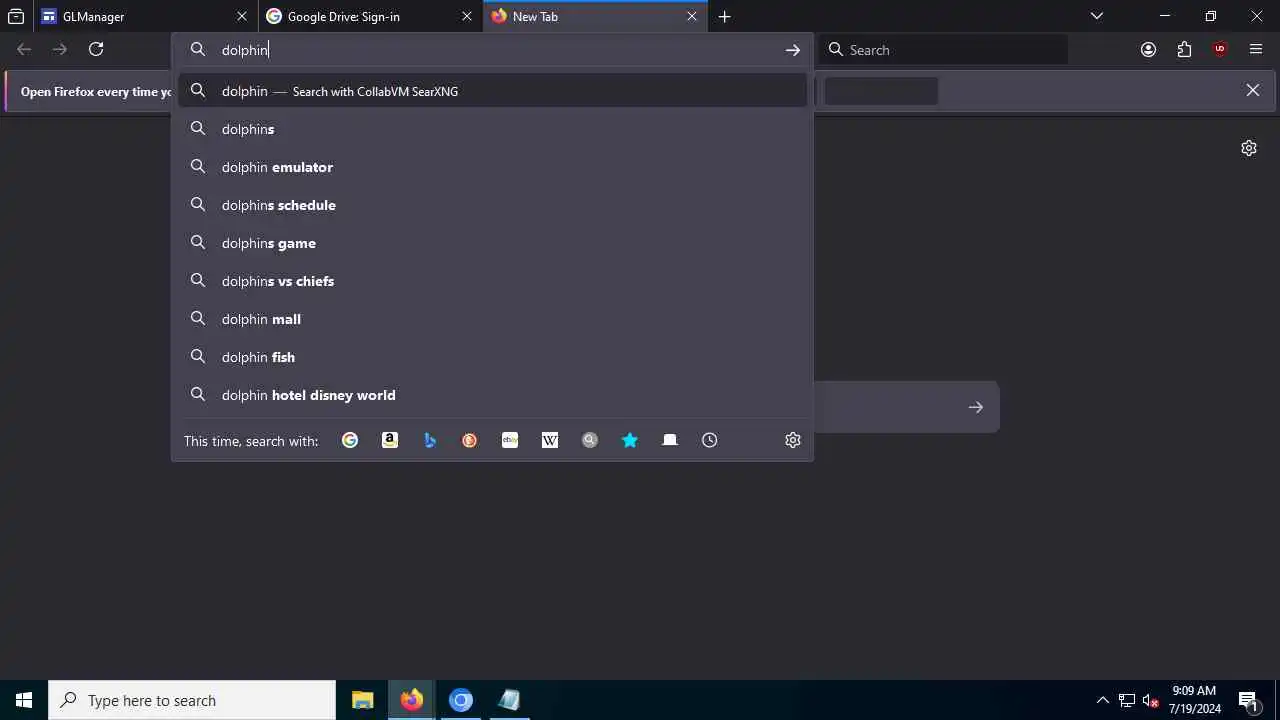Image resolution: width=1280 pixels, height=720 pixels.
Task: Search bookmarks via the star icon
Action: point(630,440)
